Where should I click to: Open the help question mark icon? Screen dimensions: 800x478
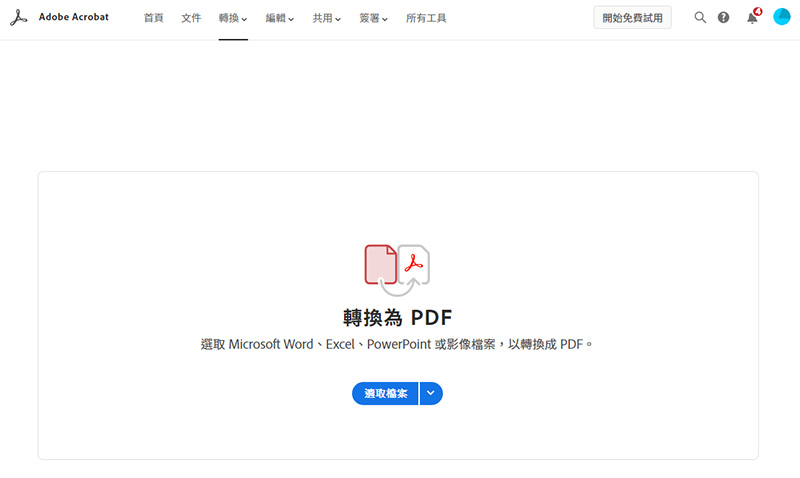pyautogui.click(x=723, y=18)
